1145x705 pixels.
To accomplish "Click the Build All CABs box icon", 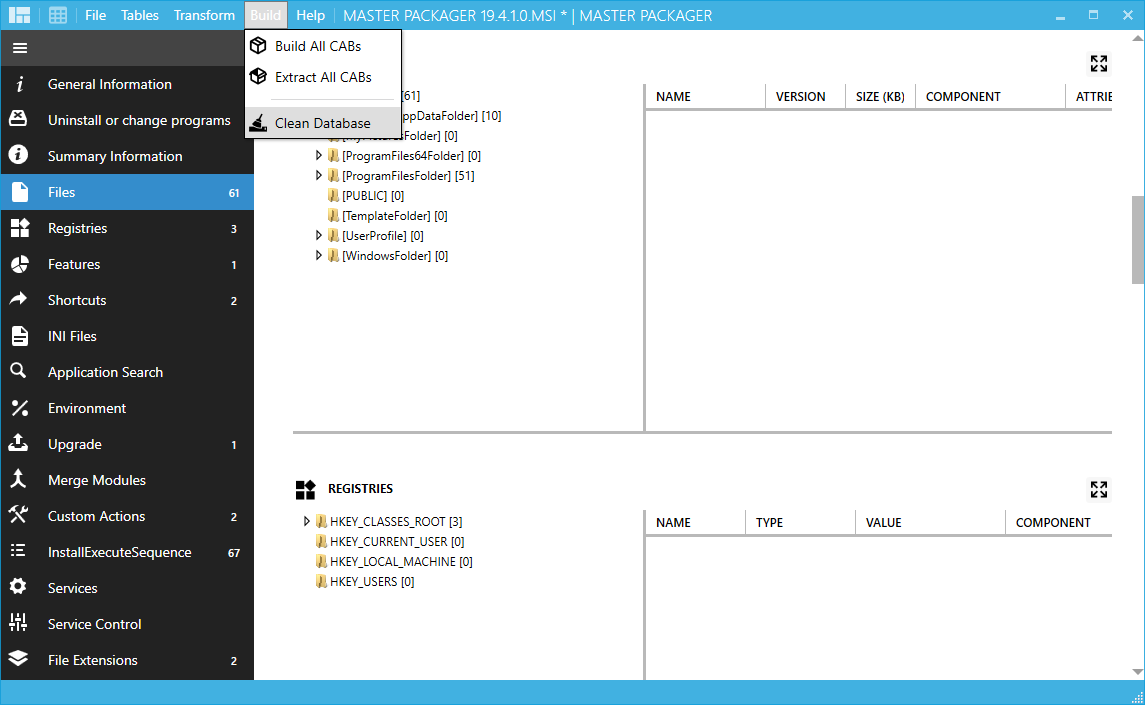I will 259,45.
